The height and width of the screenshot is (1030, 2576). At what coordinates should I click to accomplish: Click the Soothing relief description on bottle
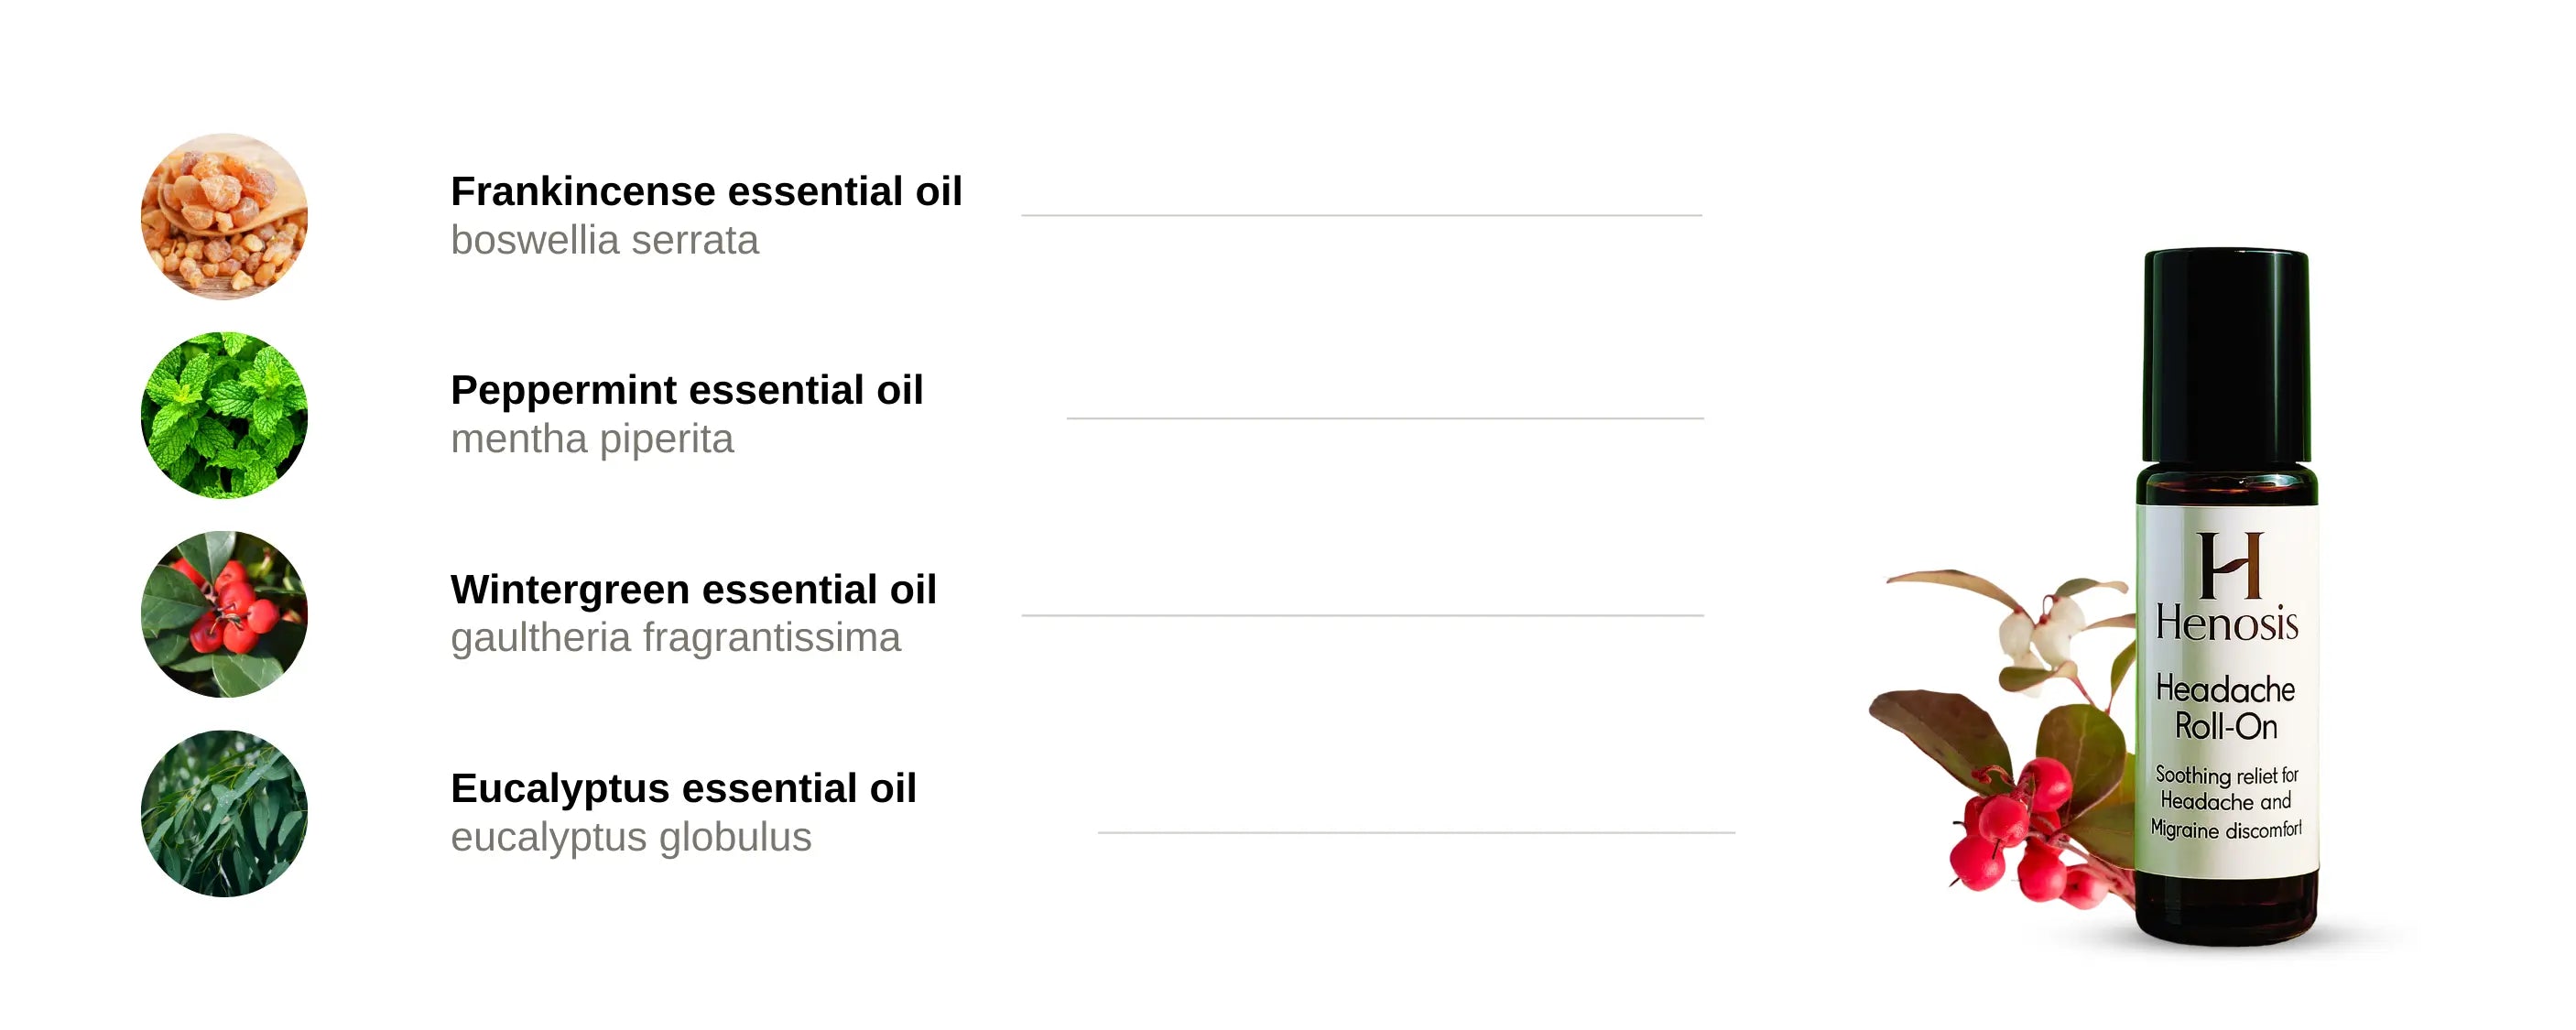click(2226, 802)
